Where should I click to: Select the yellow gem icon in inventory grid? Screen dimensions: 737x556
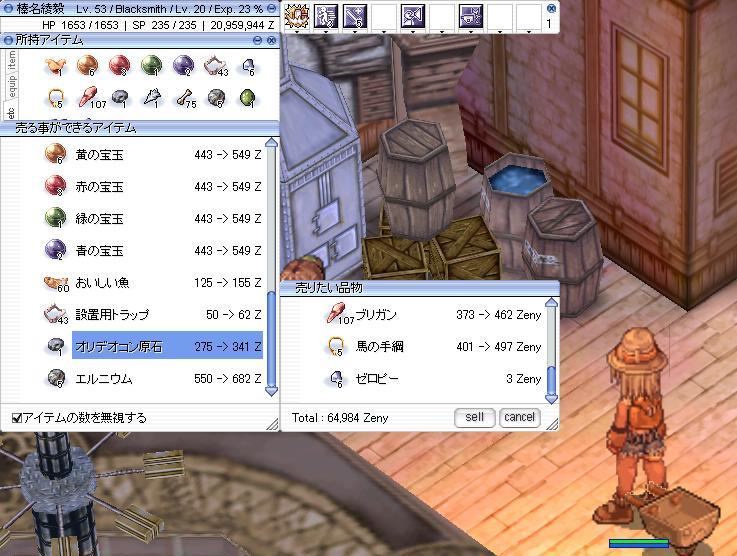pos(87,65)
